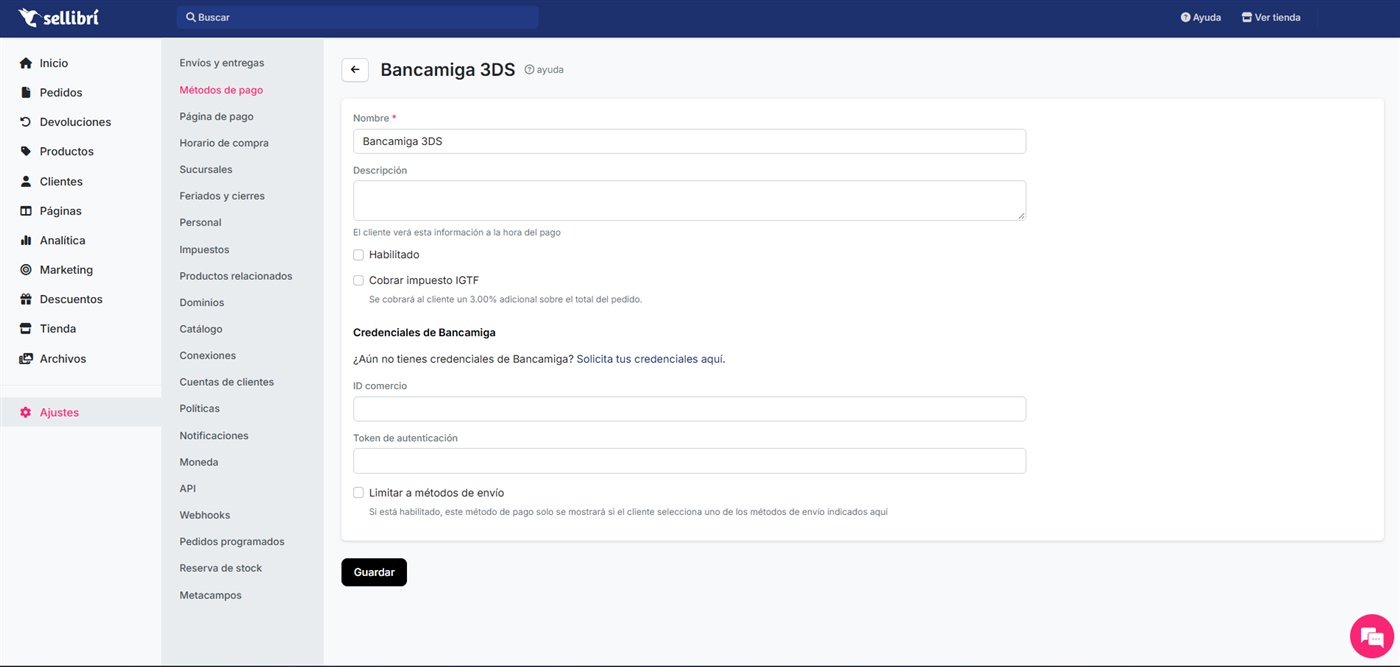The height and width of the screenshot is (667, 1400).
Task: Open Metacampos settings
Action: point(210,595)
